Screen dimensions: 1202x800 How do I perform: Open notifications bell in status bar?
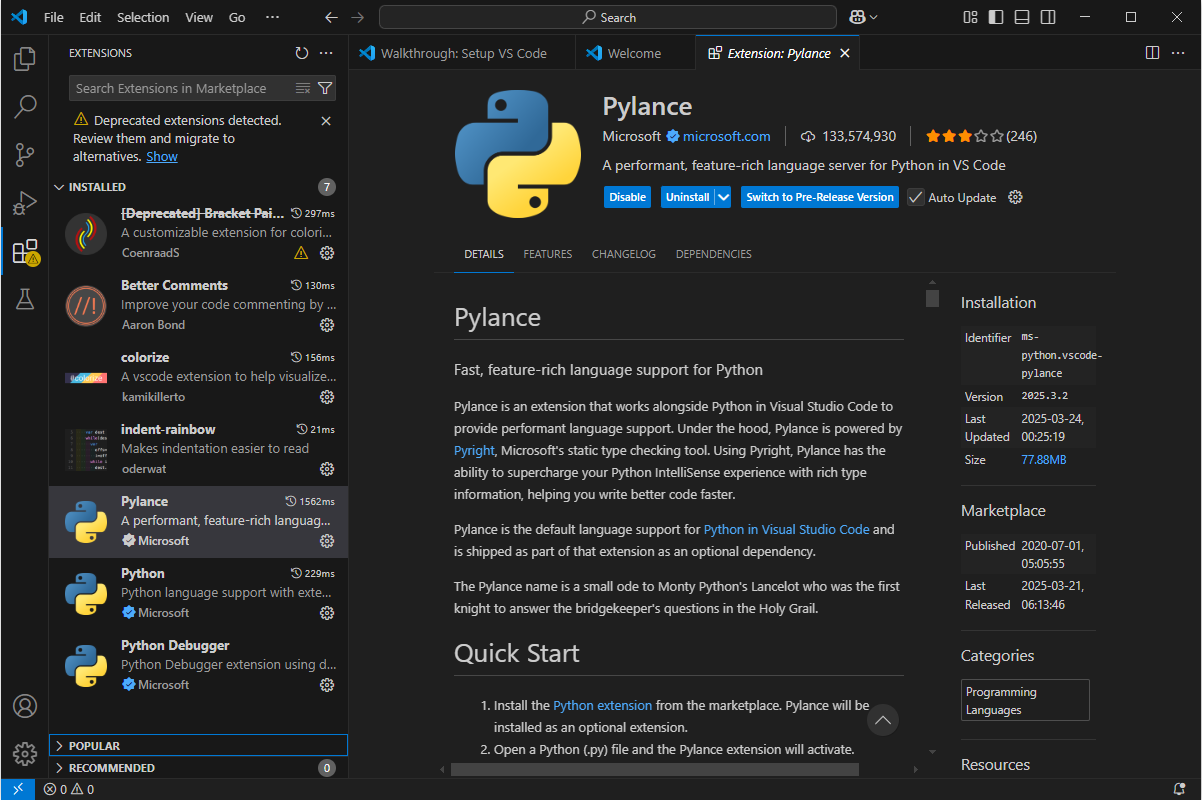[1179, 789]
